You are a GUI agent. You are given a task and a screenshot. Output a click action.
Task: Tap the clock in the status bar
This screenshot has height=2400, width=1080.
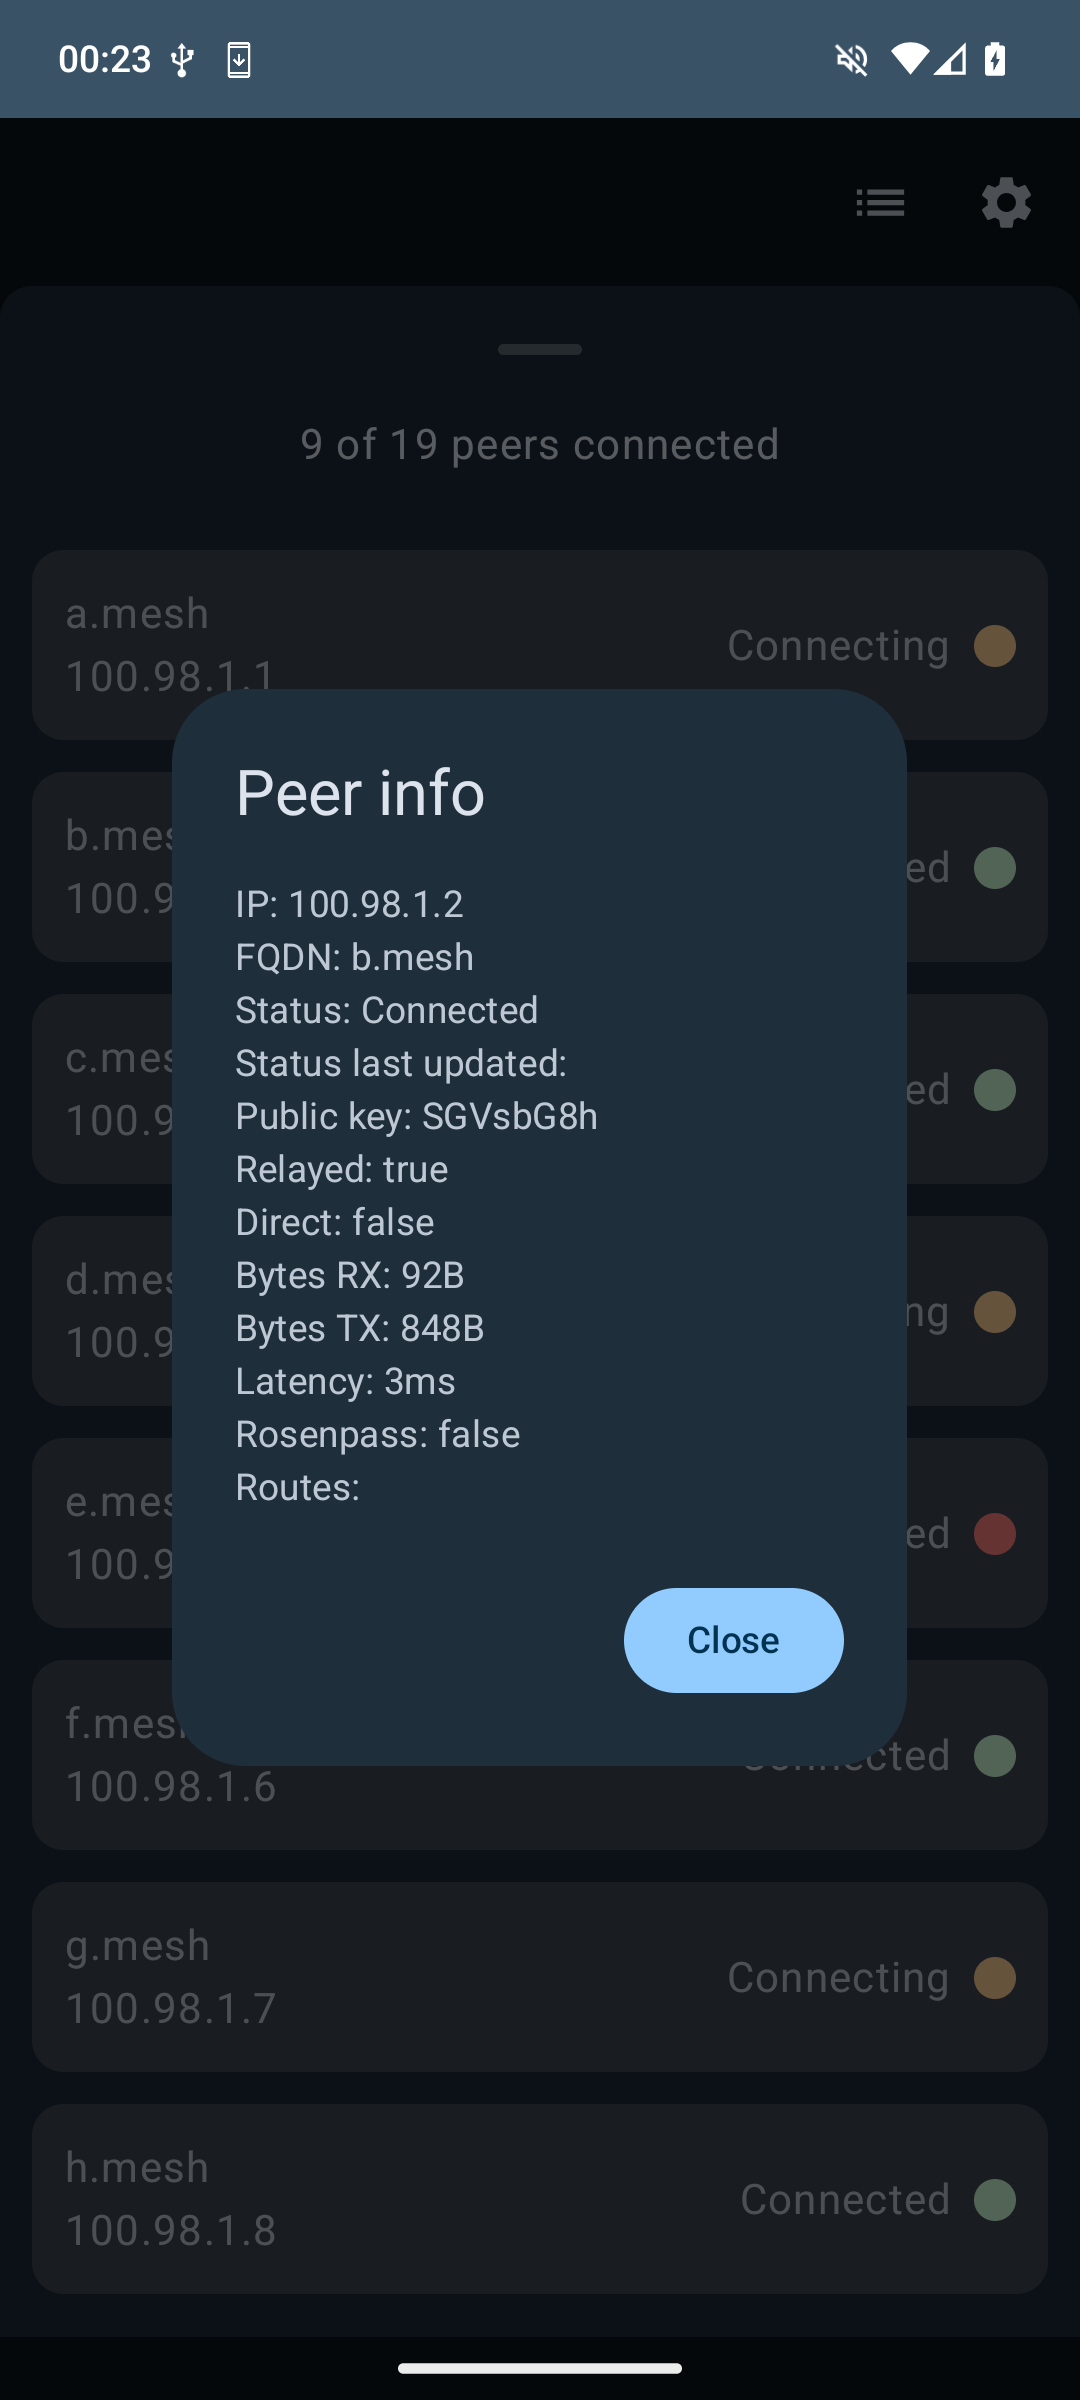click(x=105, y=60)
